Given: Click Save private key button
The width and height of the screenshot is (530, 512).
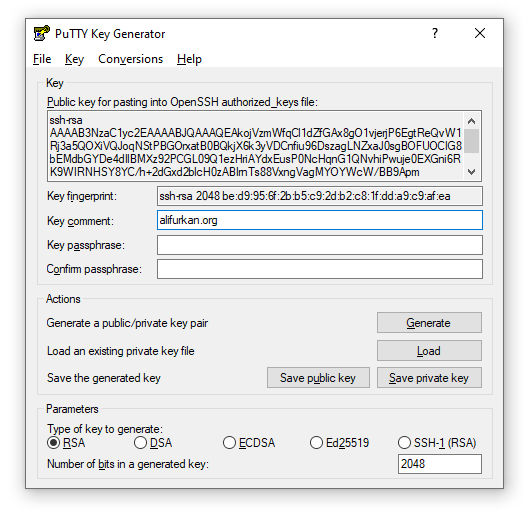Looking at the screenshot, I should pos(429,378).
